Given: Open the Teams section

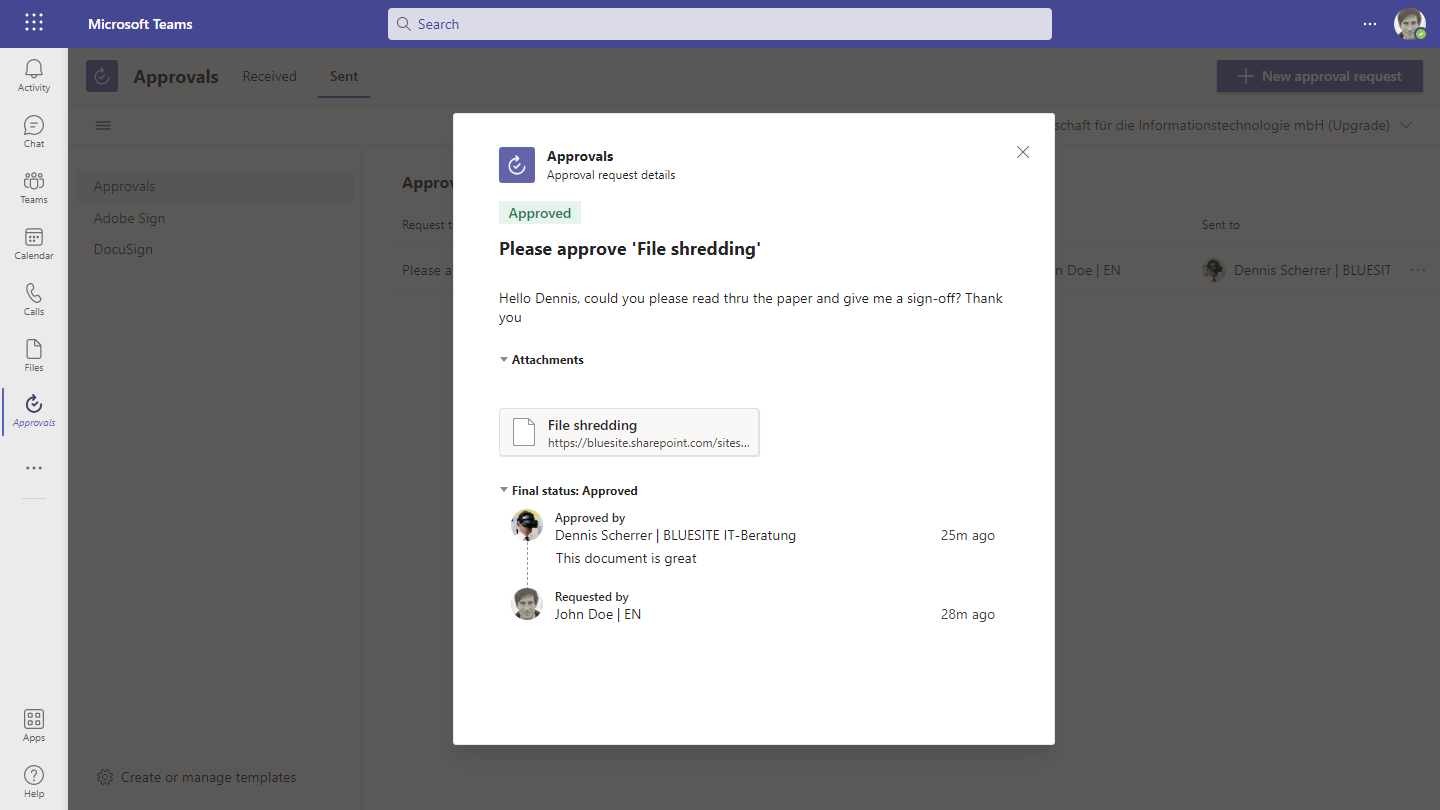Looking at the screenshot, I should [33, 186].
